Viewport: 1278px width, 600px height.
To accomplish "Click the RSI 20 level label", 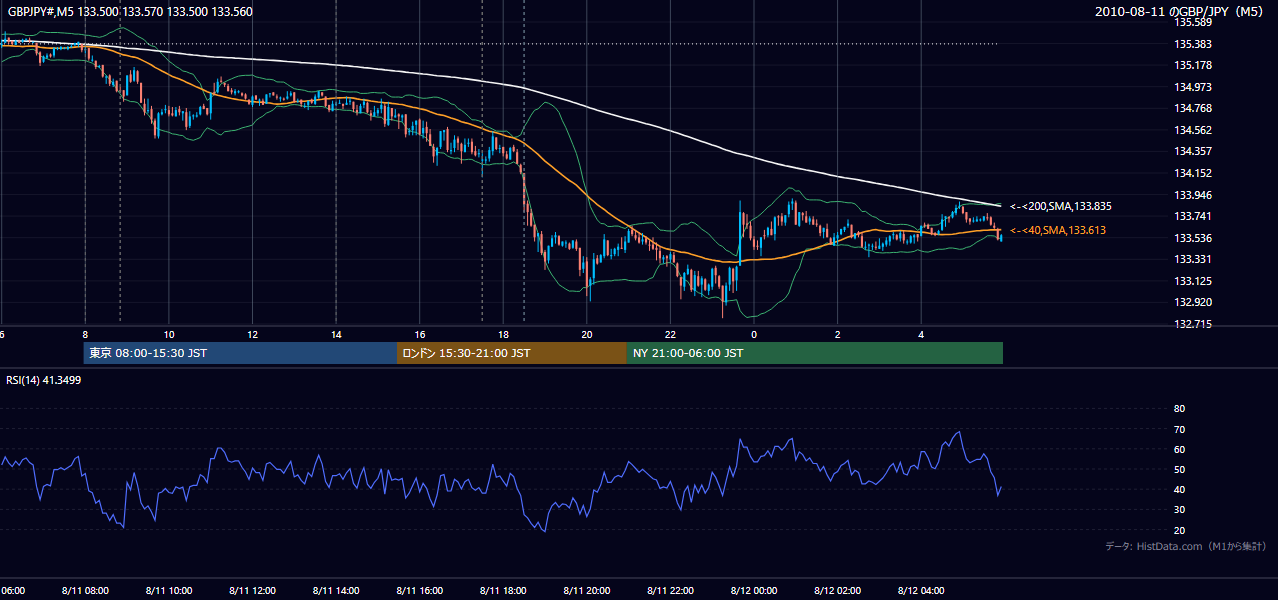I will tap(1179, 530).
